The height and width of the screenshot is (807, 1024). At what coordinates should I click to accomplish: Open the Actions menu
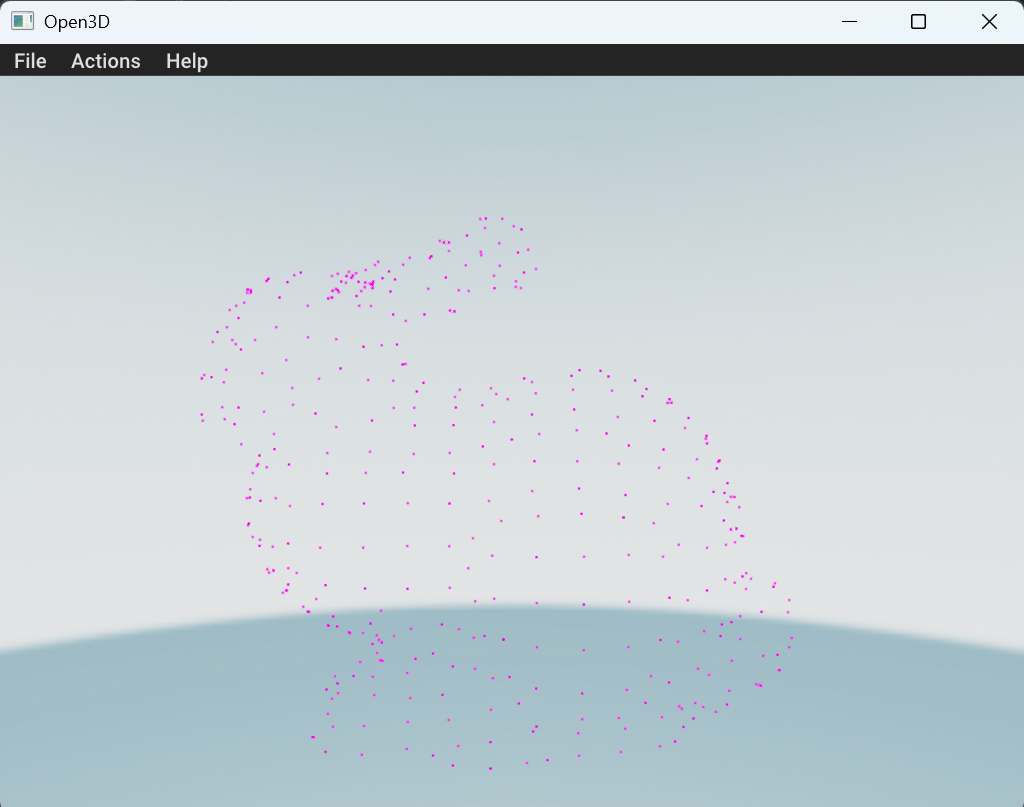click(x=106, y=61)
